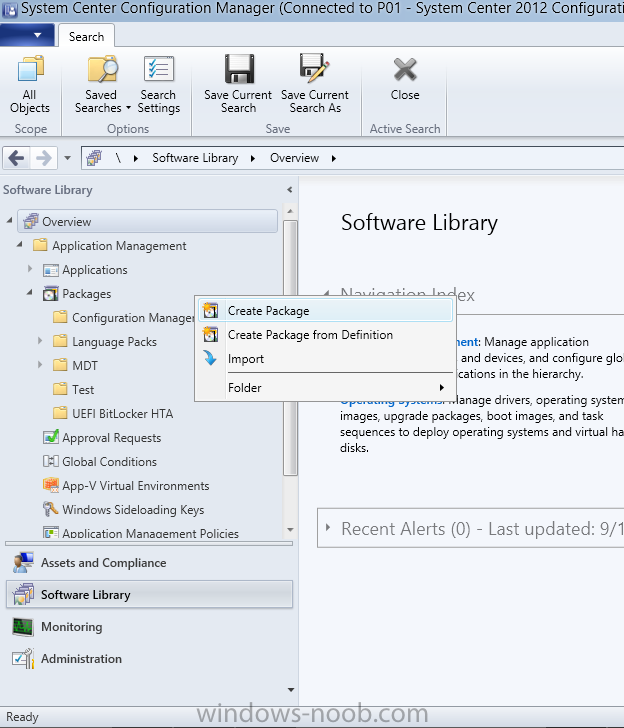Click the Application Management folder icon
Image resolution: width=624 pixels, height=728 pixels.
coord(40,245)
